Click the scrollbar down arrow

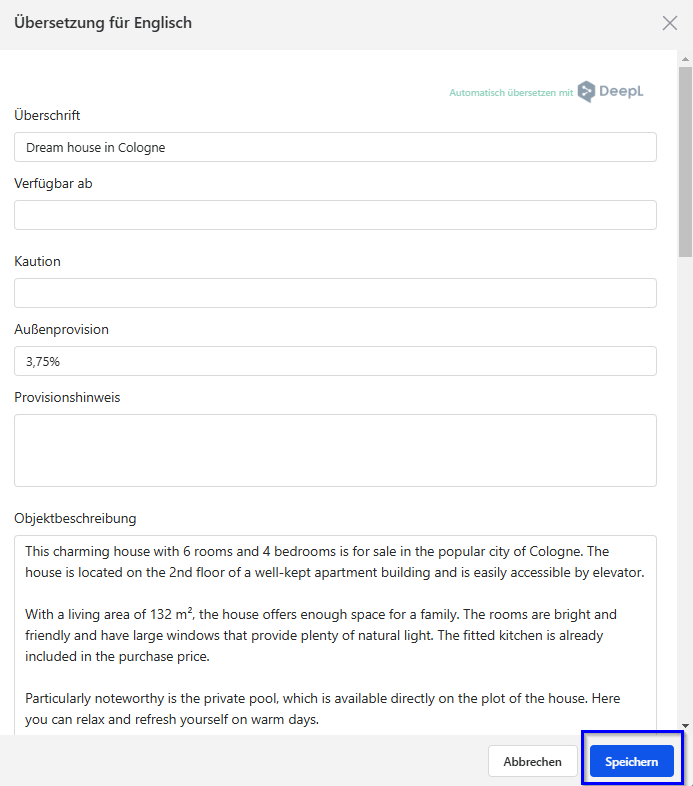[685, 726]
